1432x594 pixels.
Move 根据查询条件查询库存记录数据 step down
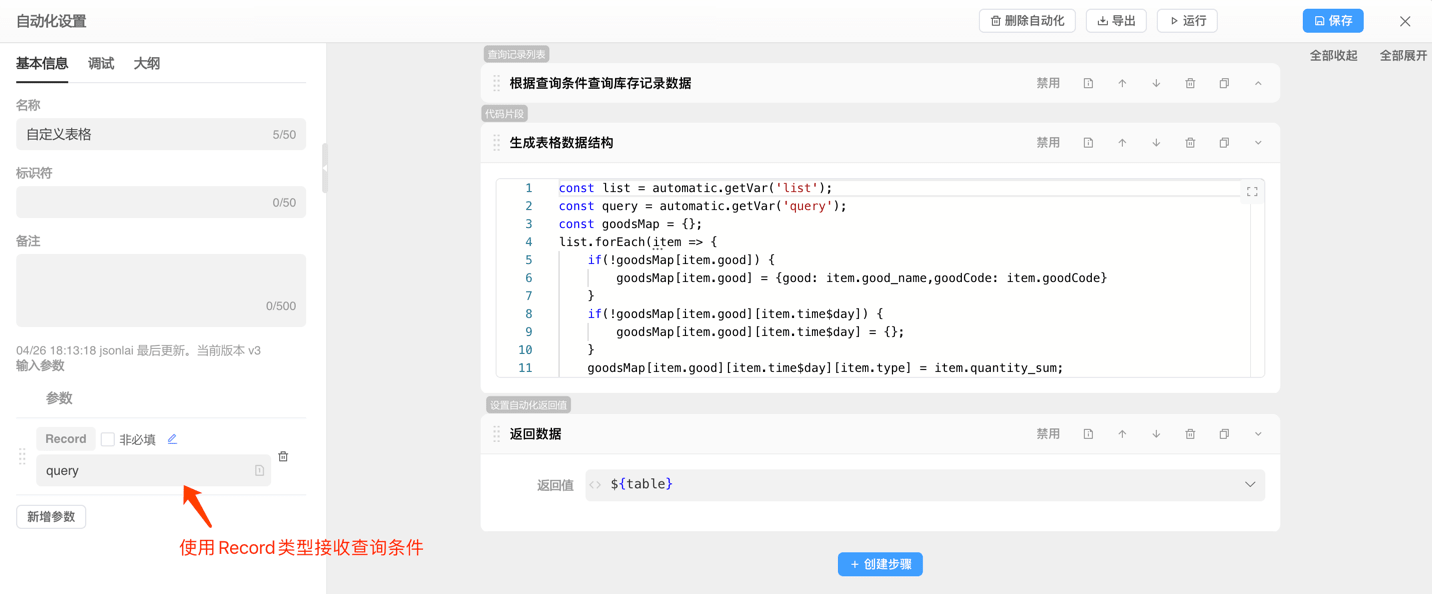pyautogui.click(x=1156, y=84)
